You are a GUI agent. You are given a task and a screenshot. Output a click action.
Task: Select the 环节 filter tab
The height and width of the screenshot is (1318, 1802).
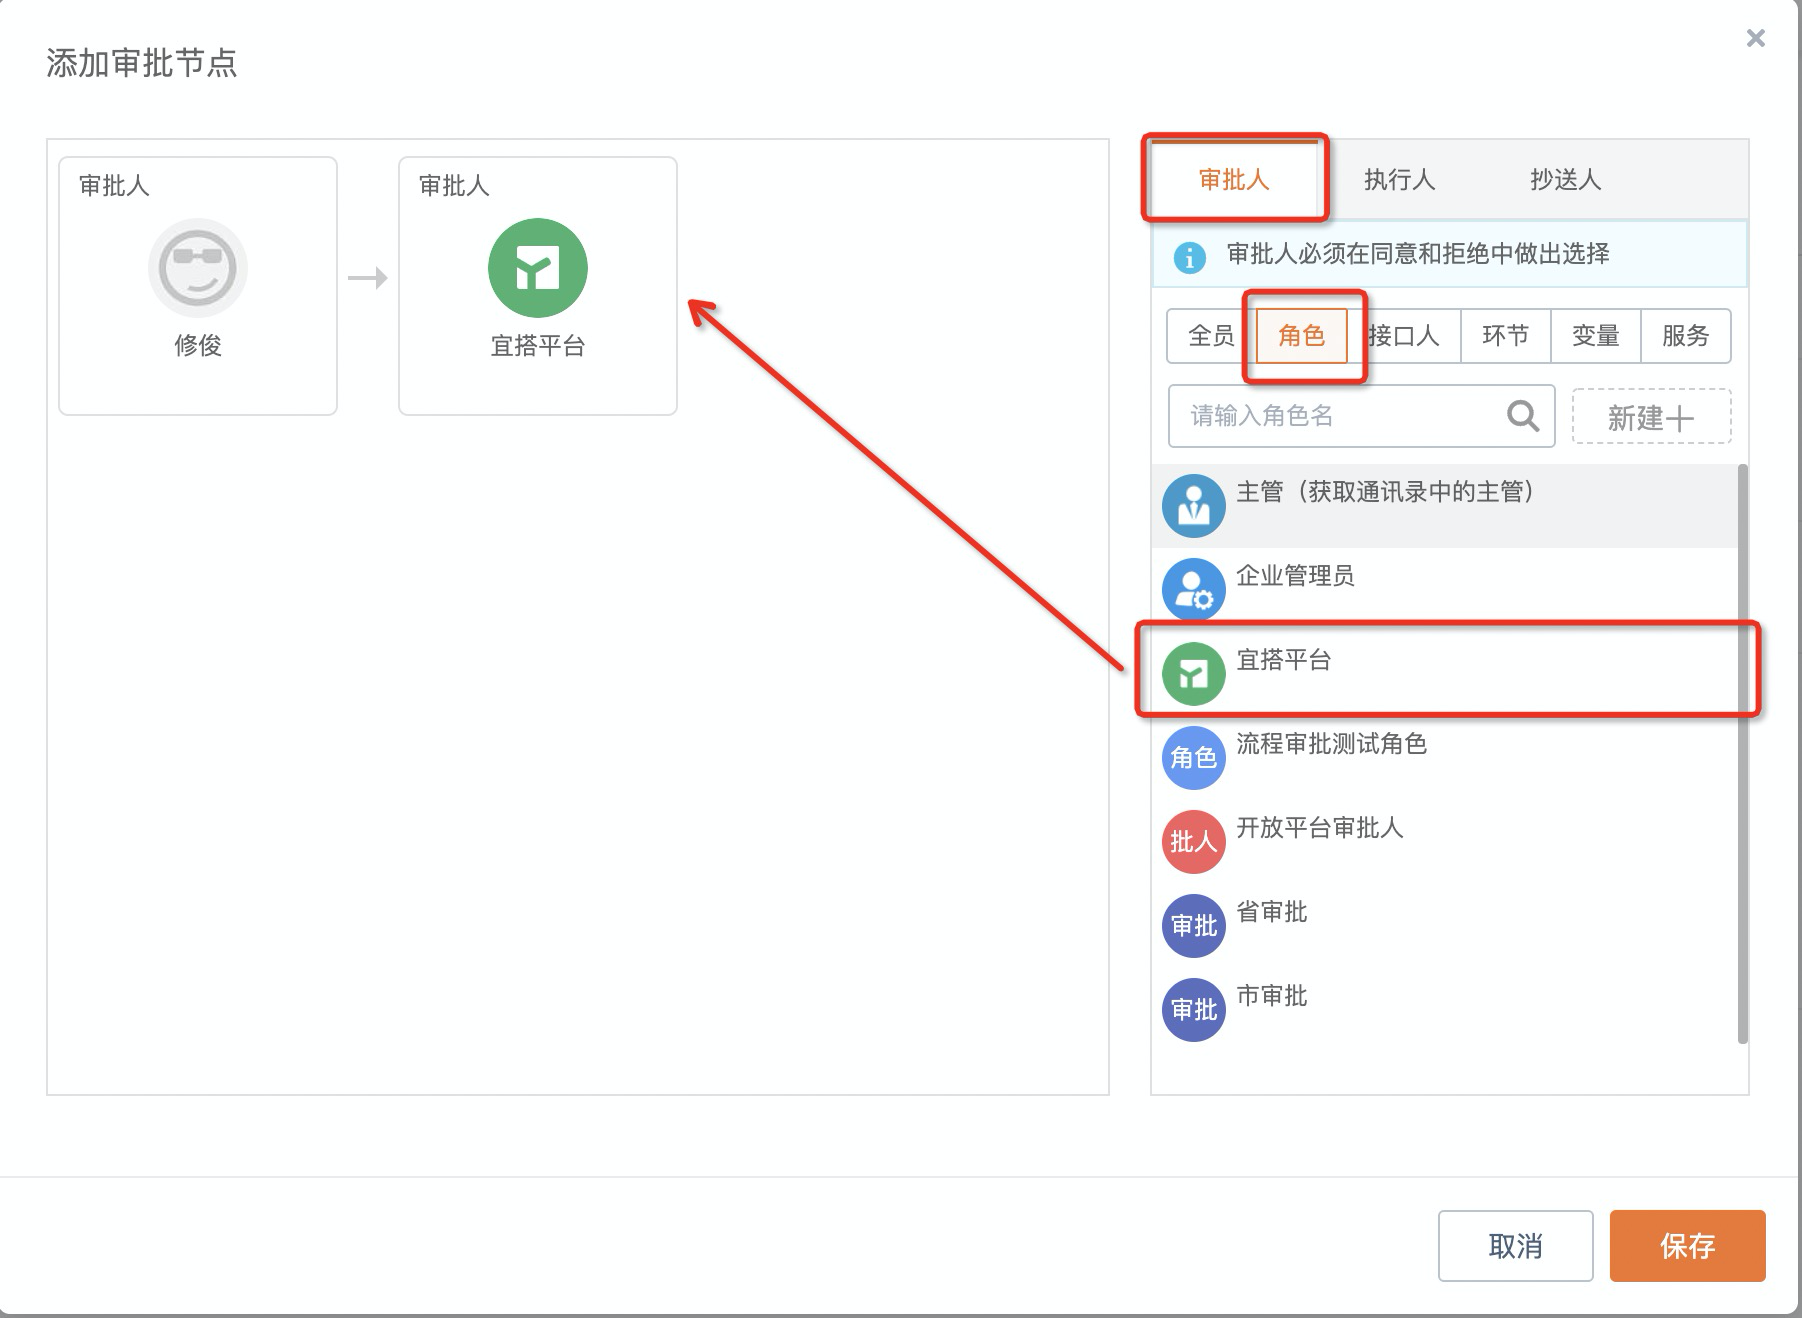tap(1506, 336)
